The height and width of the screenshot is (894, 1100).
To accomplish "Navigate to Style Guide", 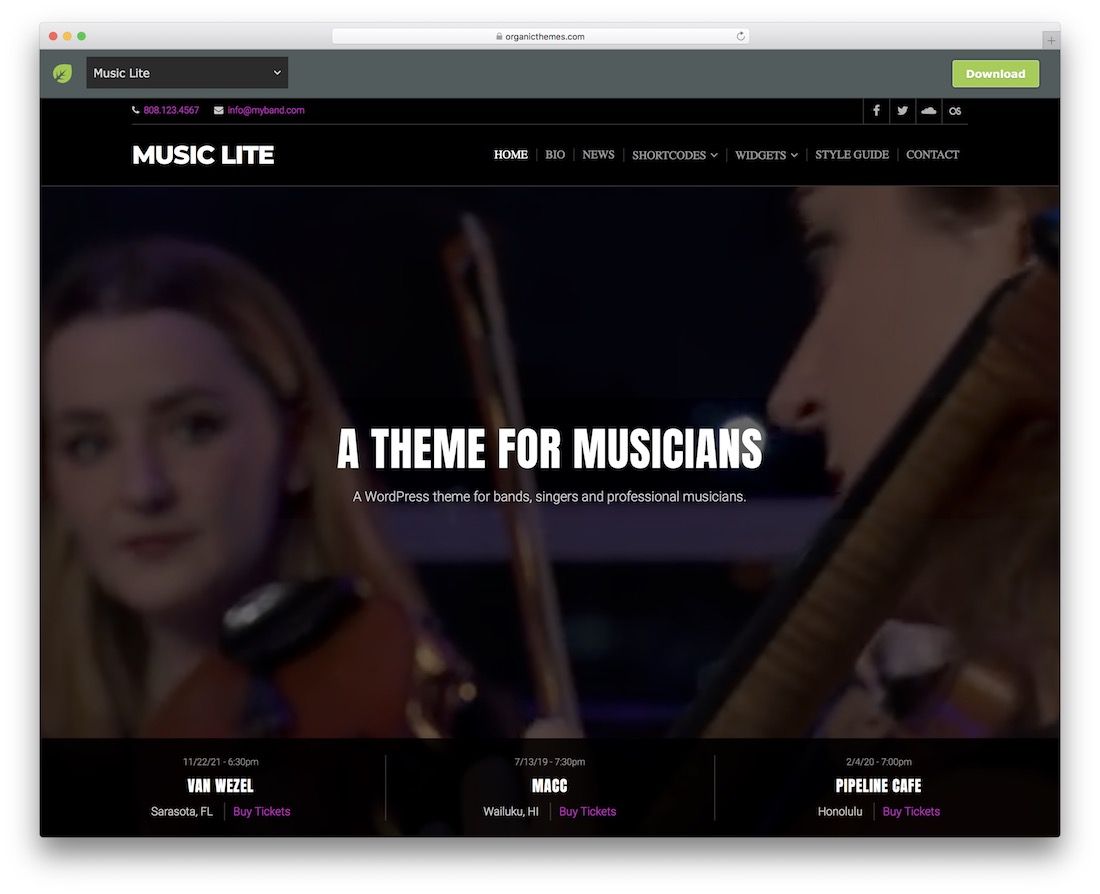I will [x=852, y=155].
